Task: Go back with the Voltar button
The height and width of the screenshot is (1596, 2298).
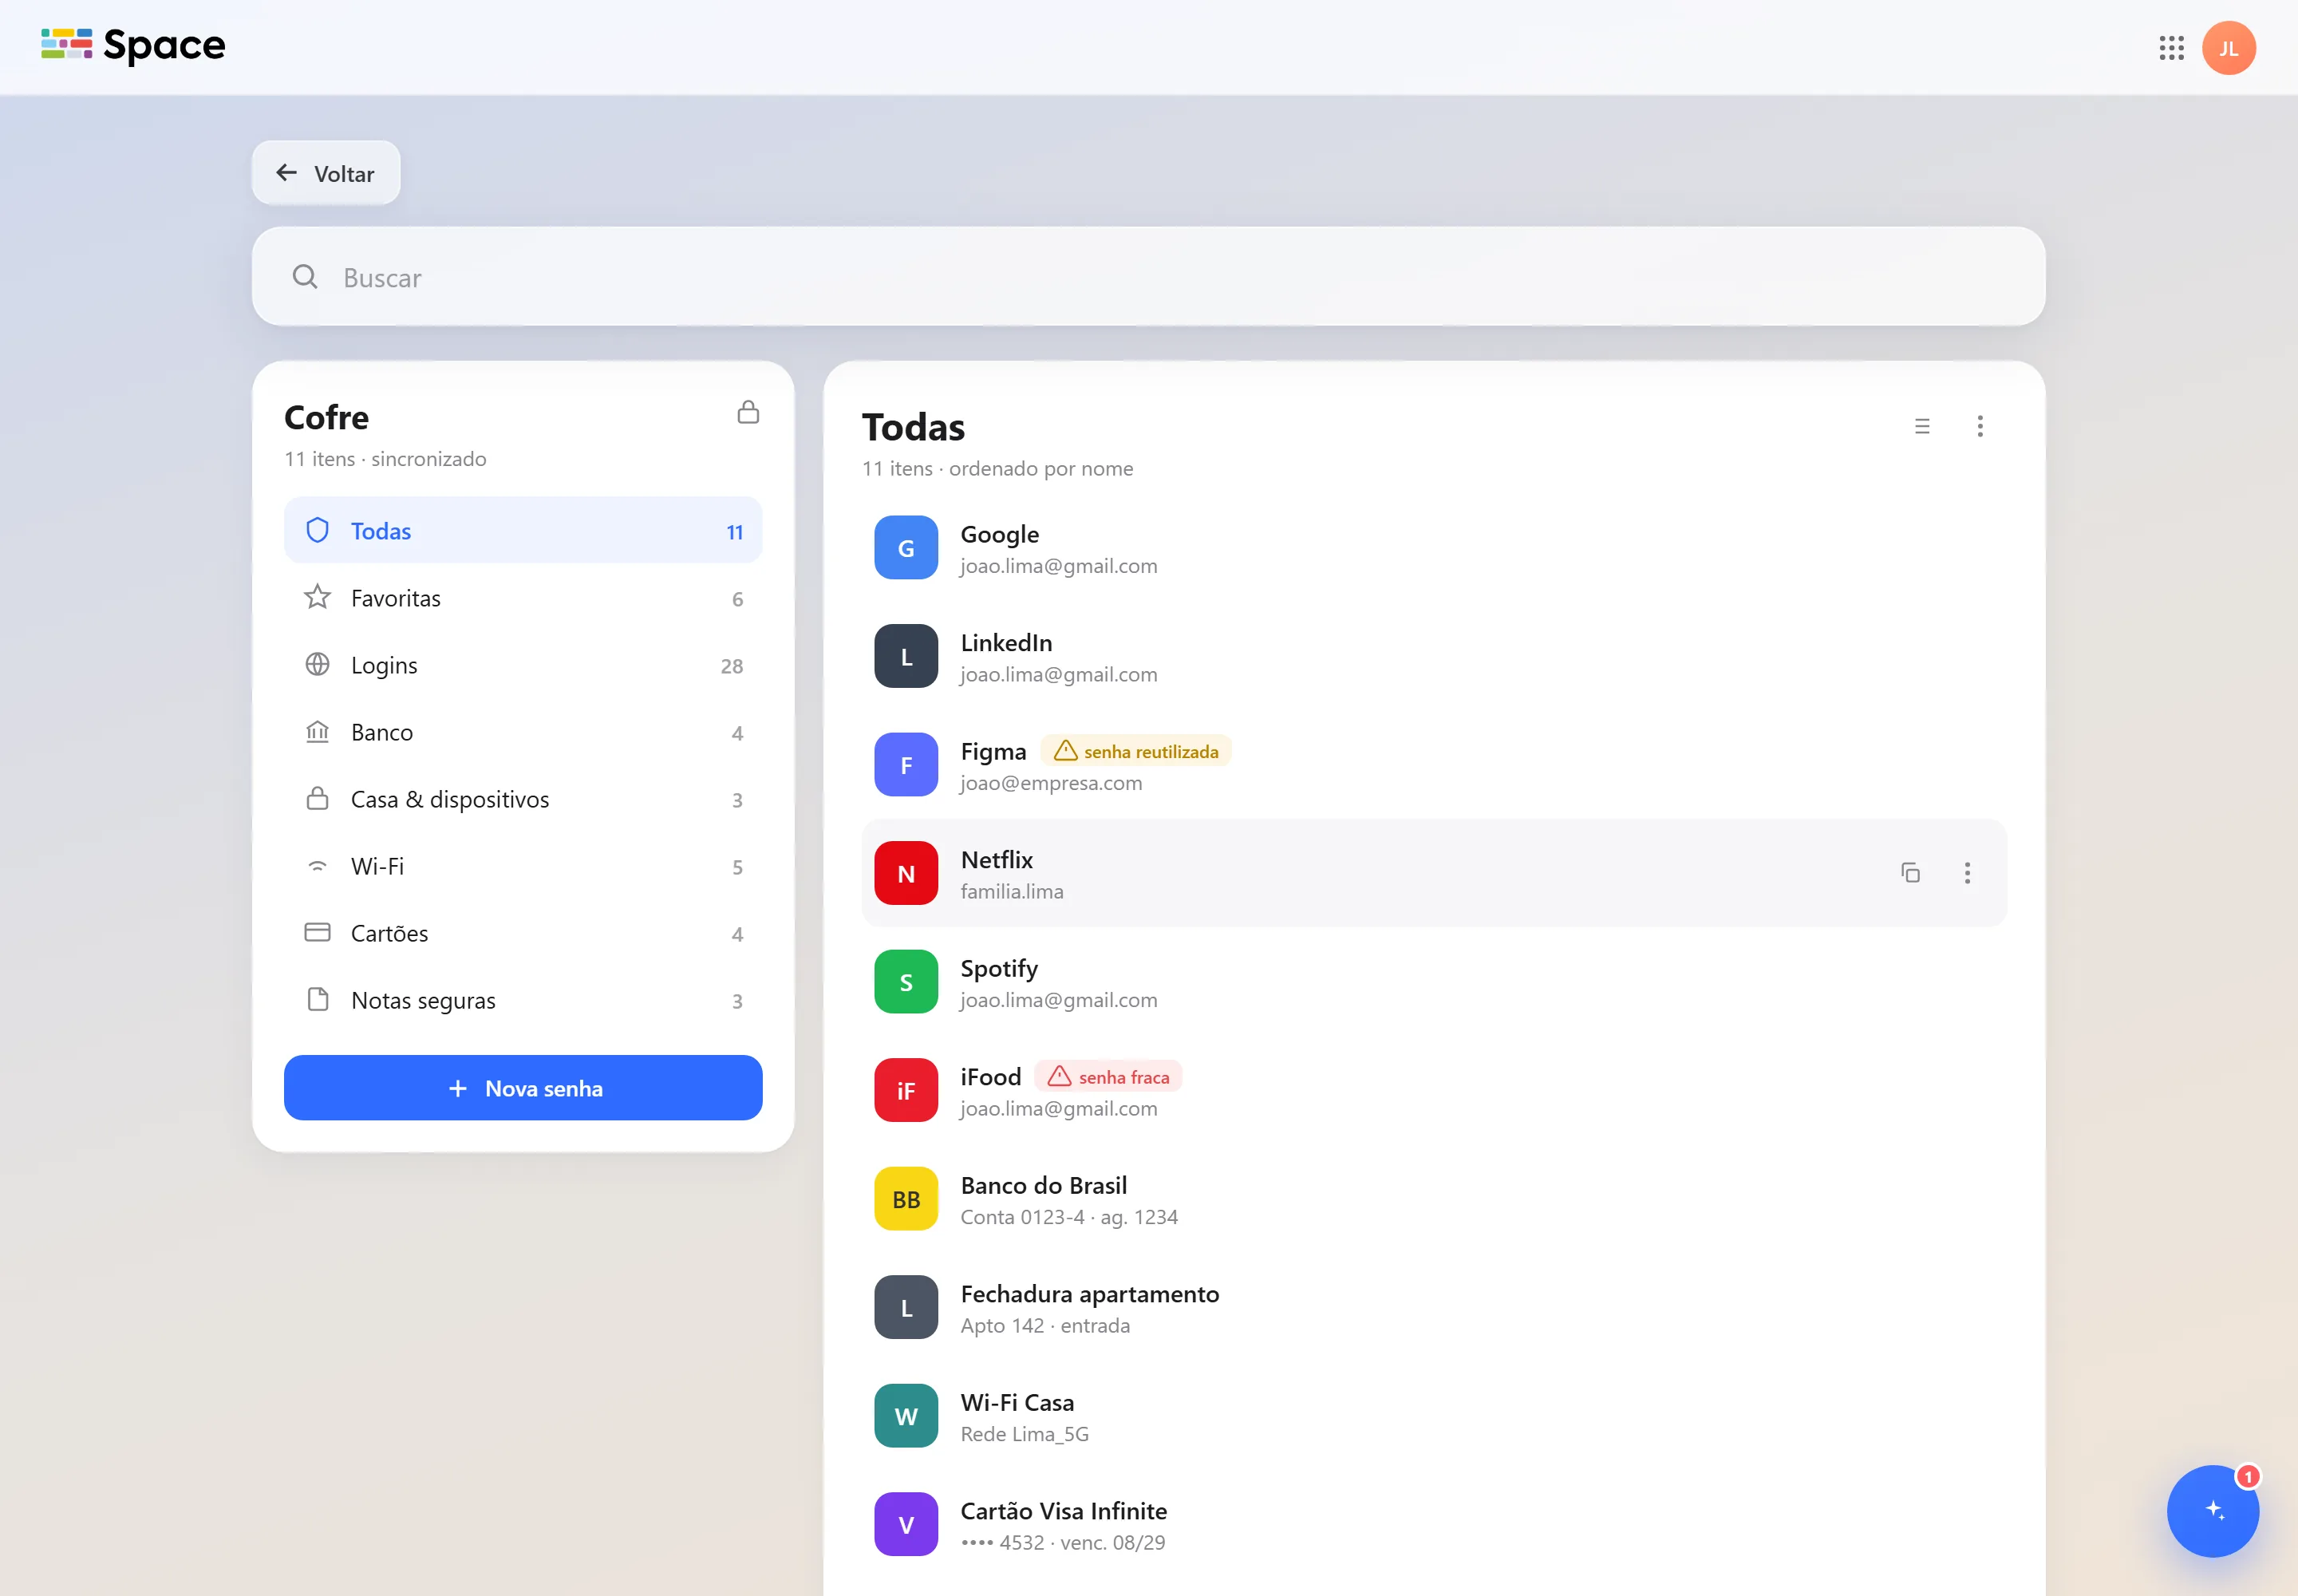Action: pyautogui.click(x=326, y=173)
